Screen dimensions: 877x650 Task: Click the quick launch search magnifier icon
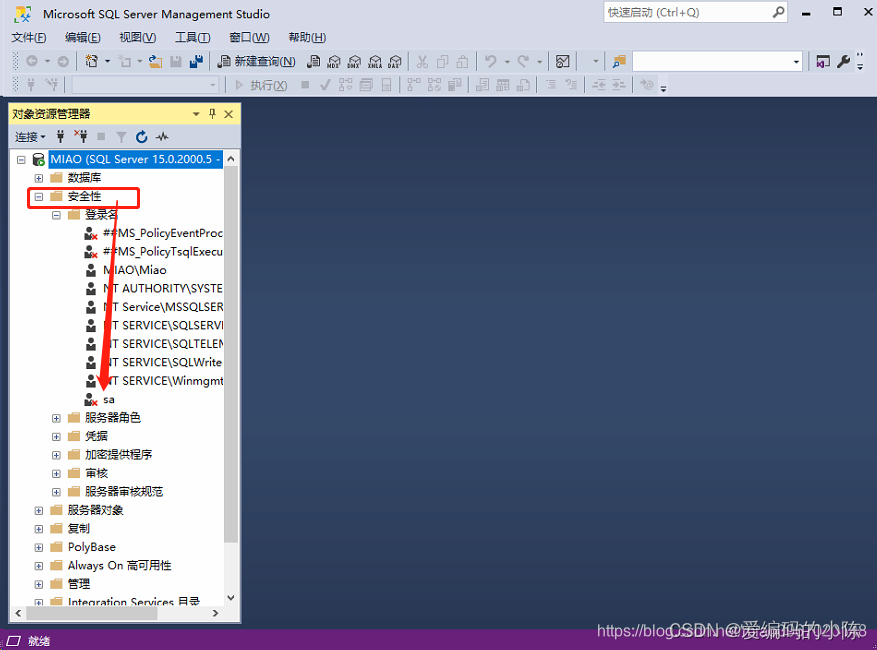(779, 12)
